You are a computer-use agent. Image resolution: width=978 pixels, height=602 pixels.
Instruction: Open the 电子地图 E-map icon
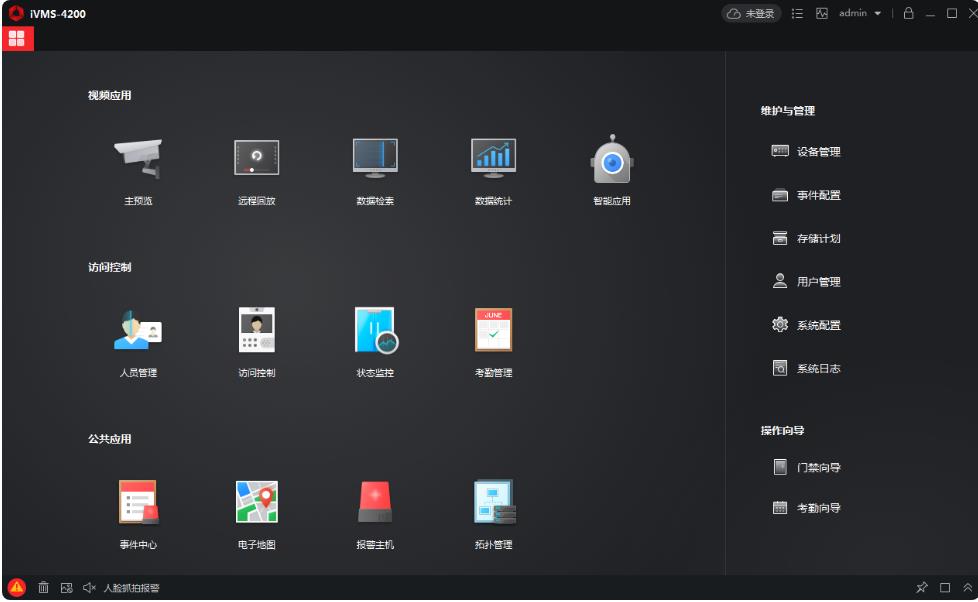click(256, 502)
